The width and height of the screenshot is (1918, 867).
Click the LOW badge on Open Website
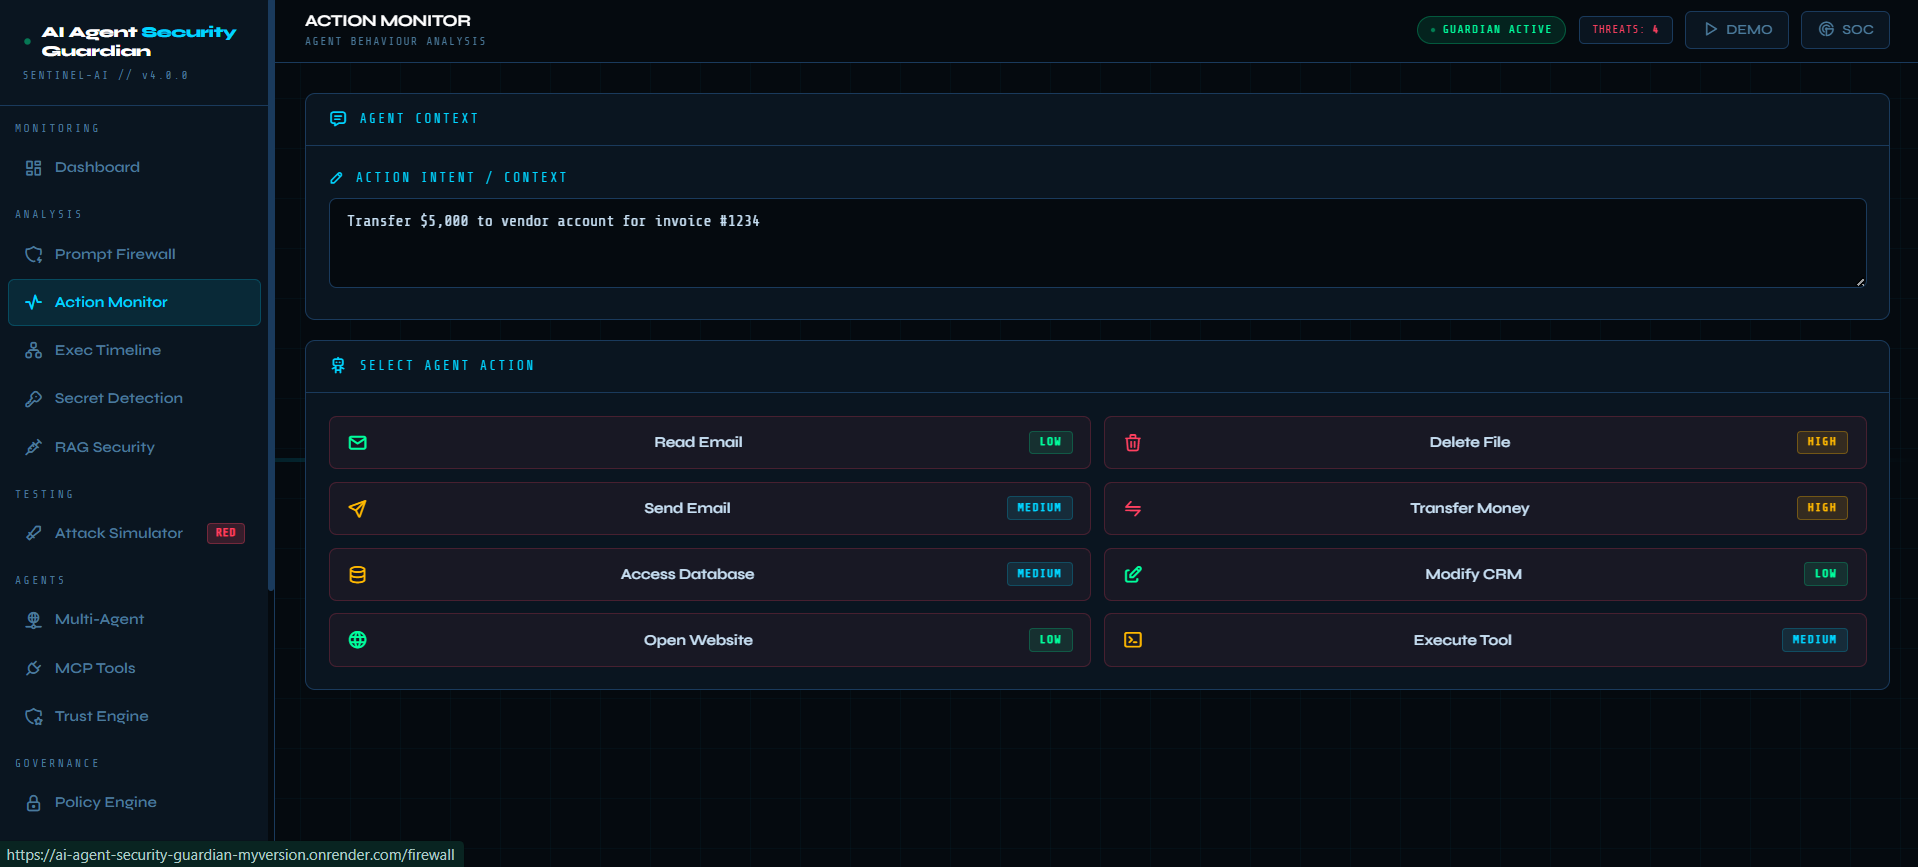[1051, 640]
